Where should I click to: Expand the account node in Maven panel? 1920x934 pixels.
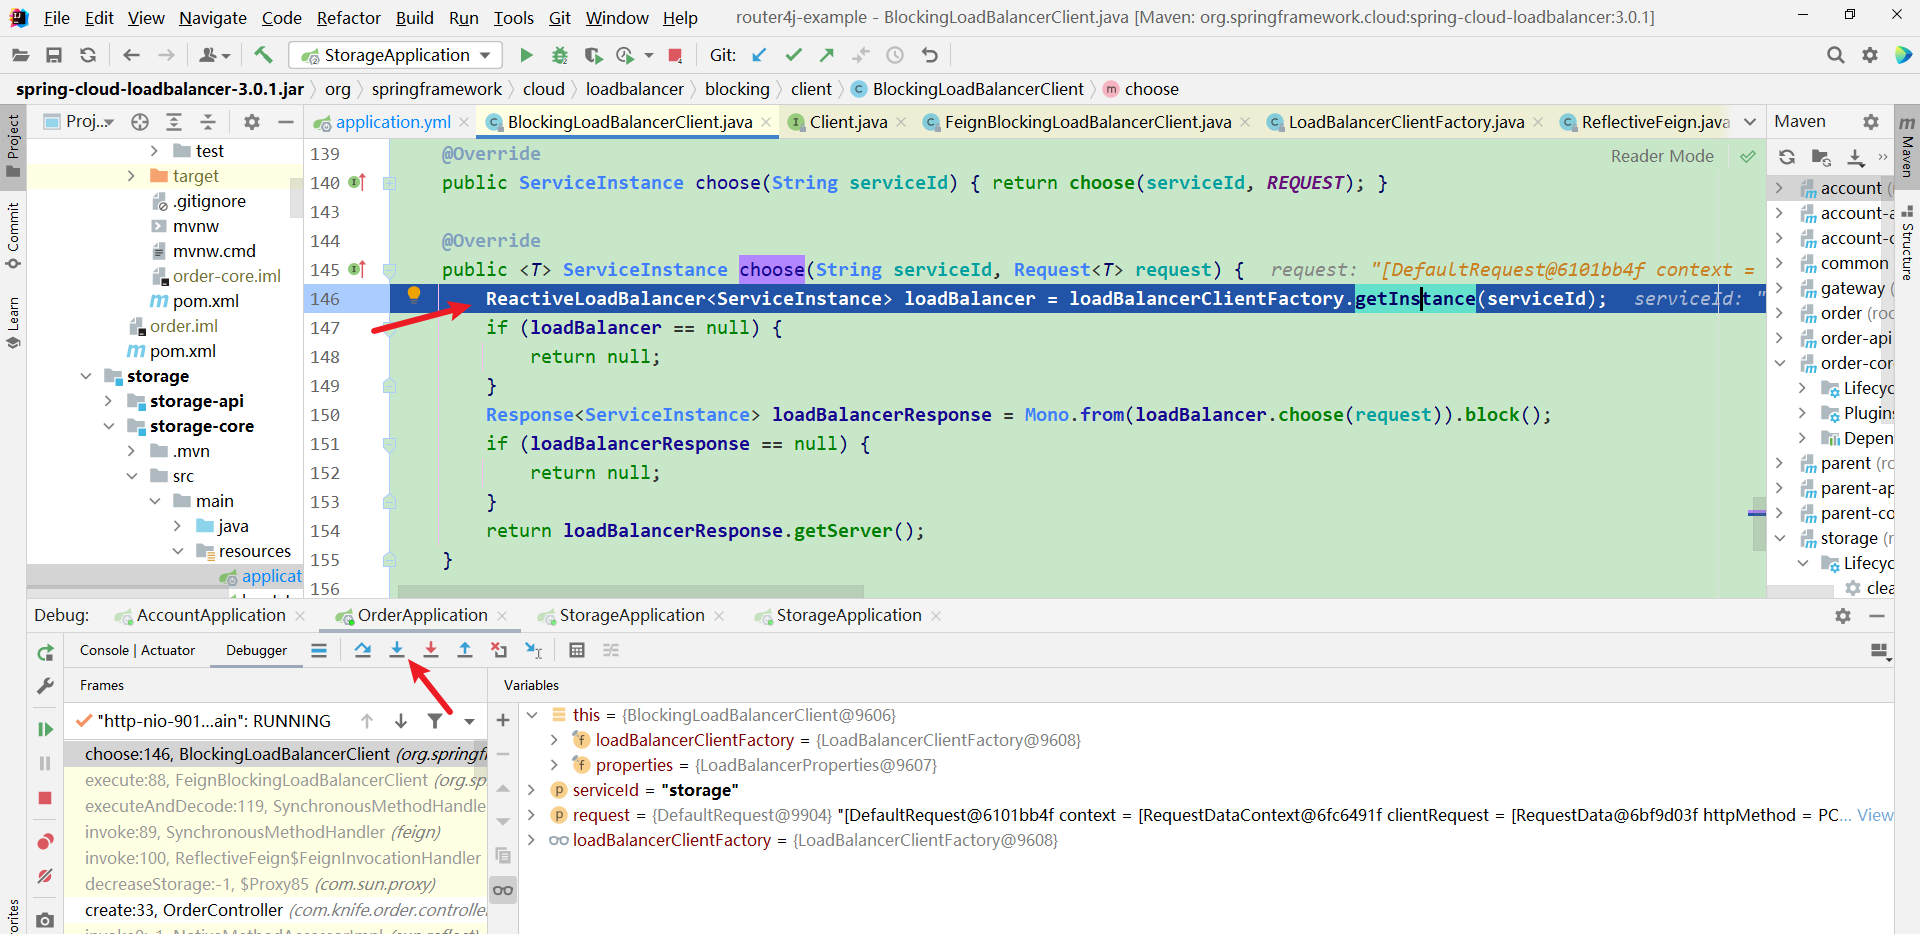click(x=1781, y=187)
